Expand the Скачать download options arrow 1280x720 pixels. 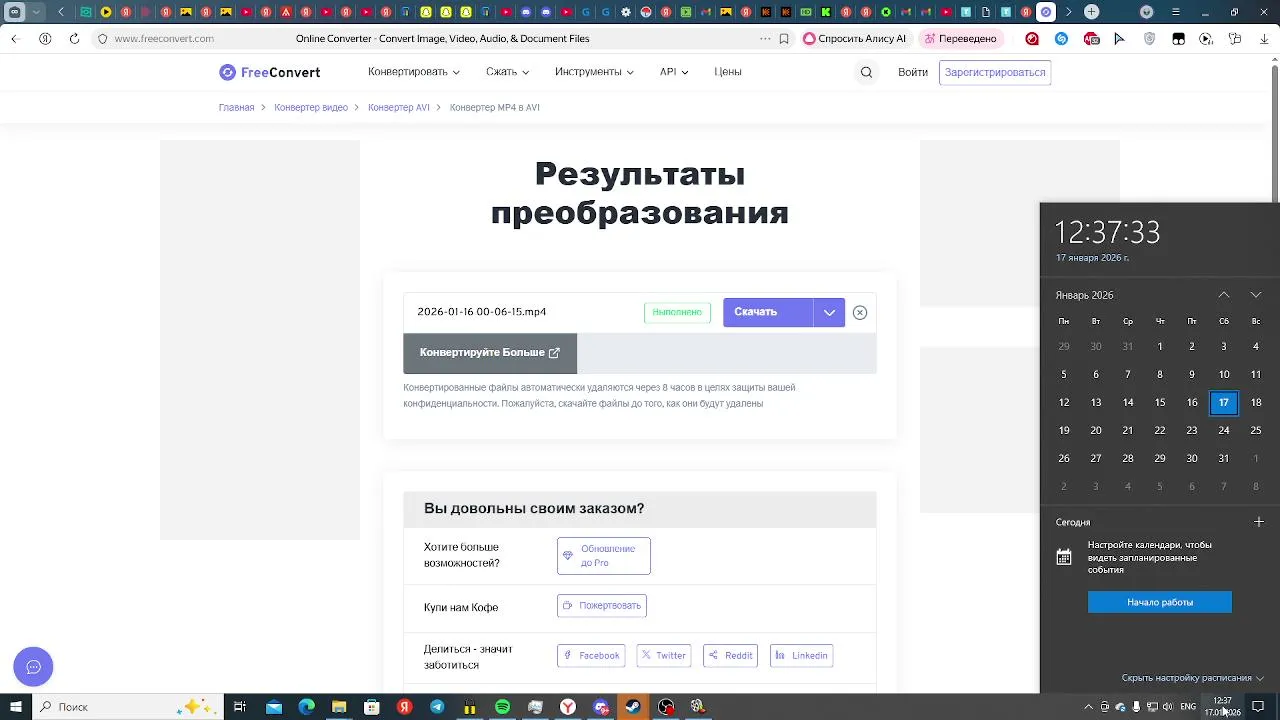pyautogui.click(x=829, y=312)
